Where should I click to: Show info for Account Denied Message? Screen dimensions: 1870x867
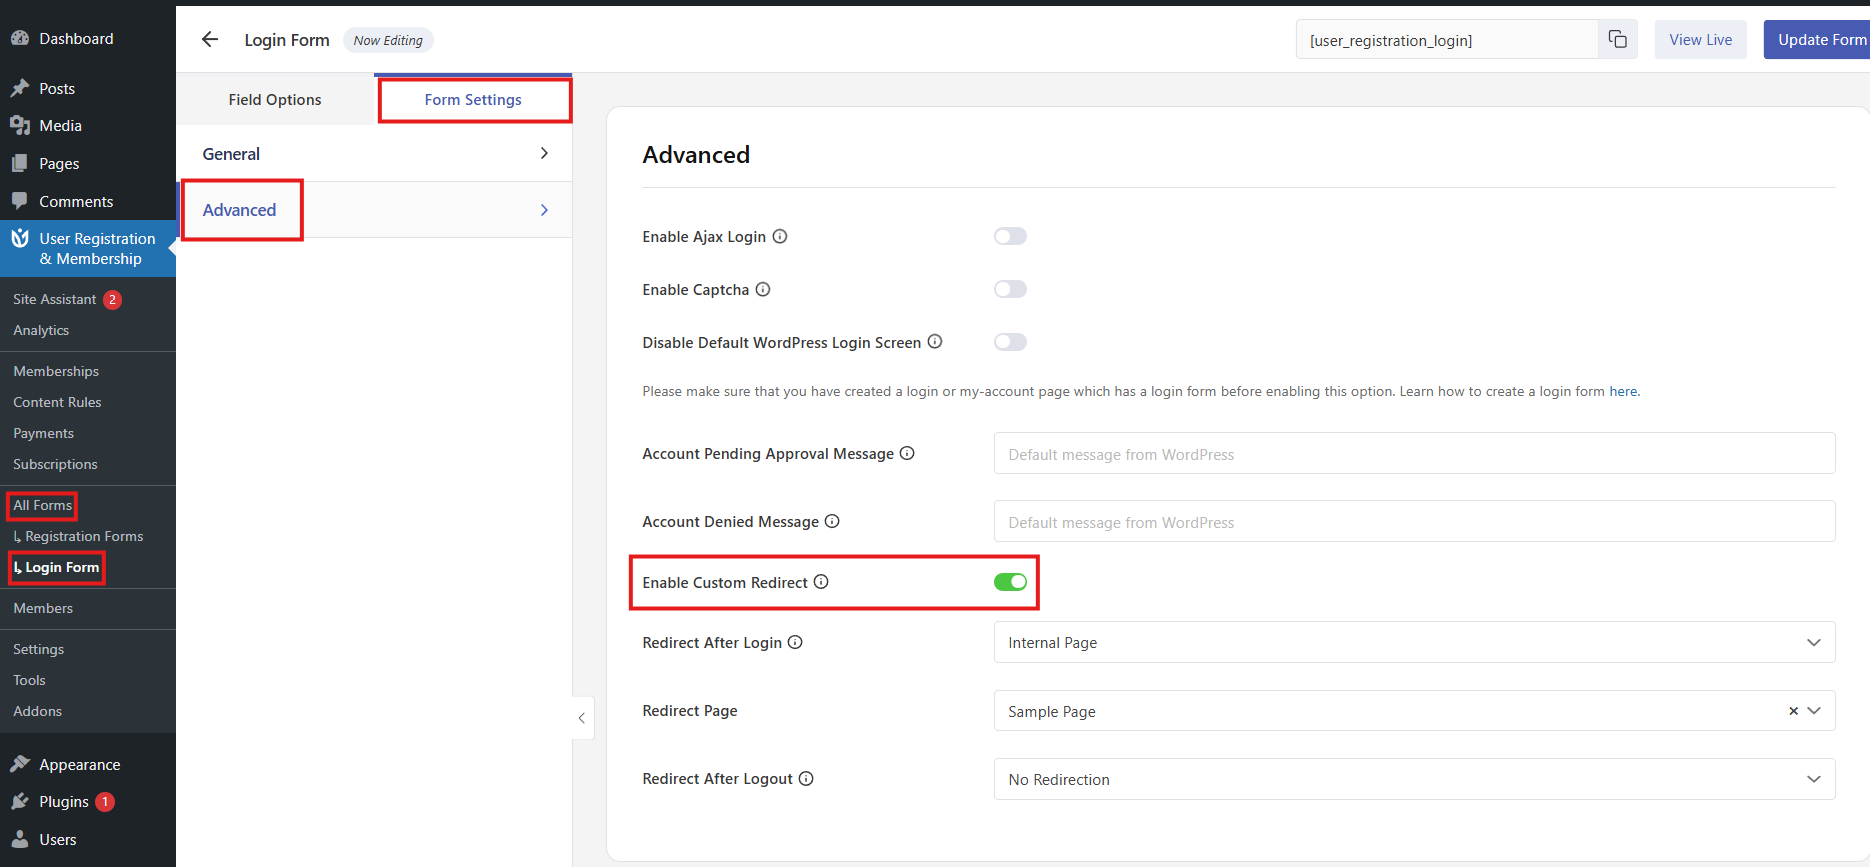point(832,521)
